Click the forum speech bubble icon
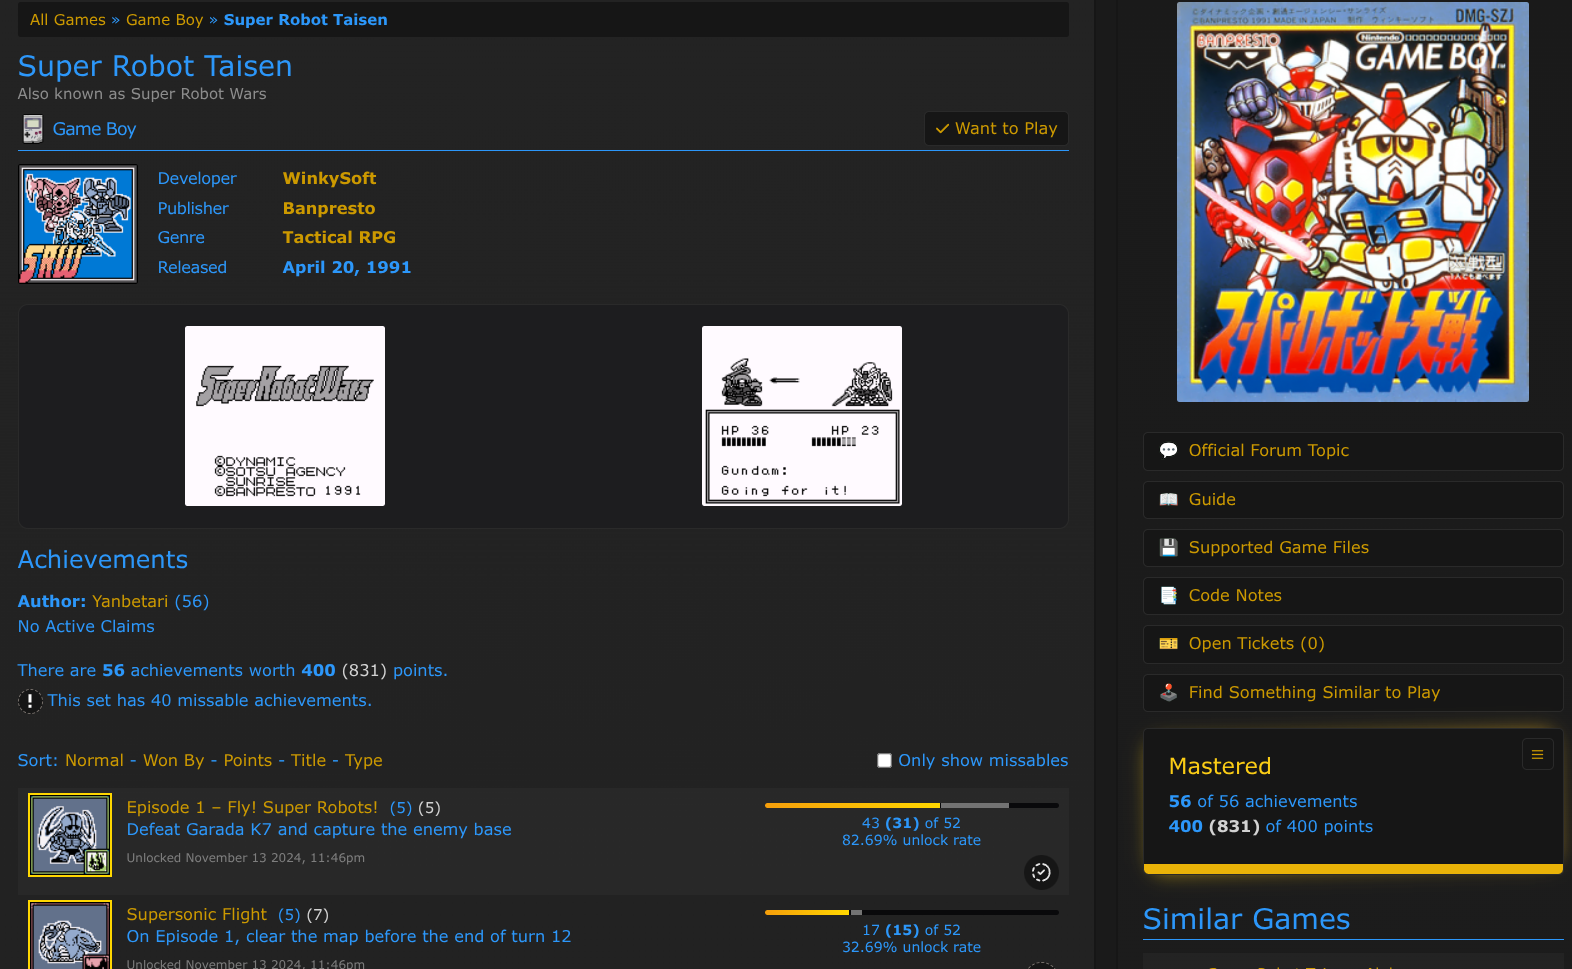 pos(1168,451)
